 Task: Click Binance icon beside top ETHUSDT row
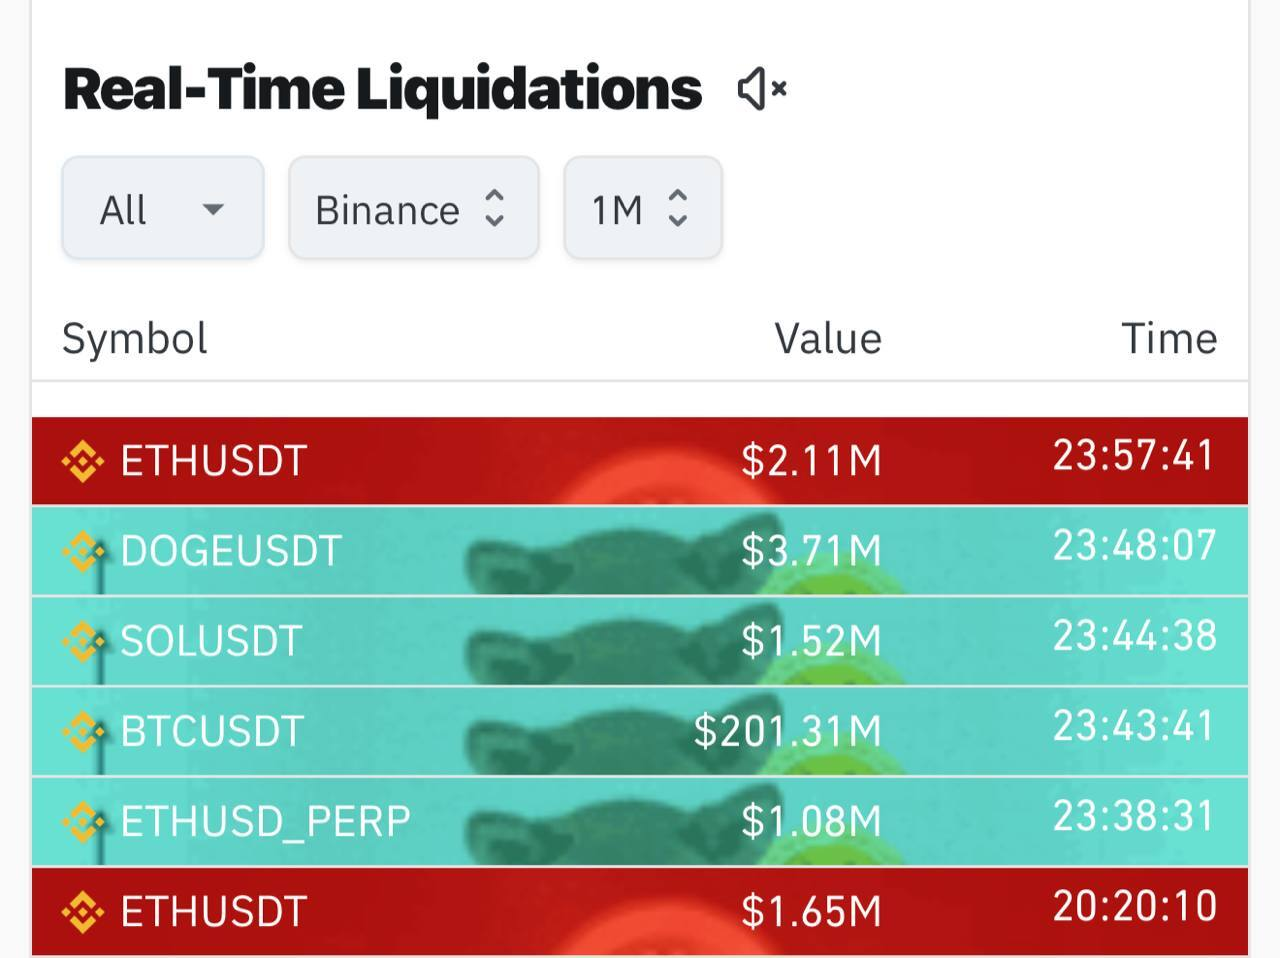(x=82, y=461)
